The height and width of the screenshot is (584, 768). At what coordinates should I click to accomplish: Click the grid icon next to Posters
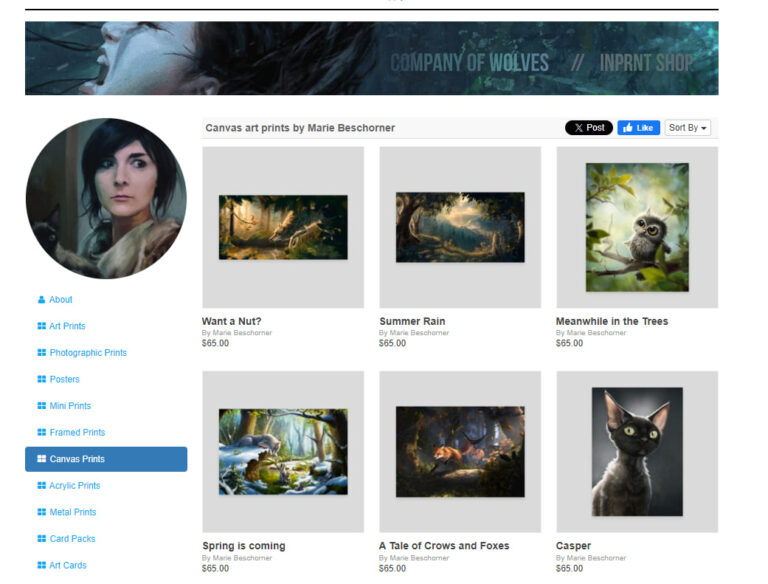point(41,379)
